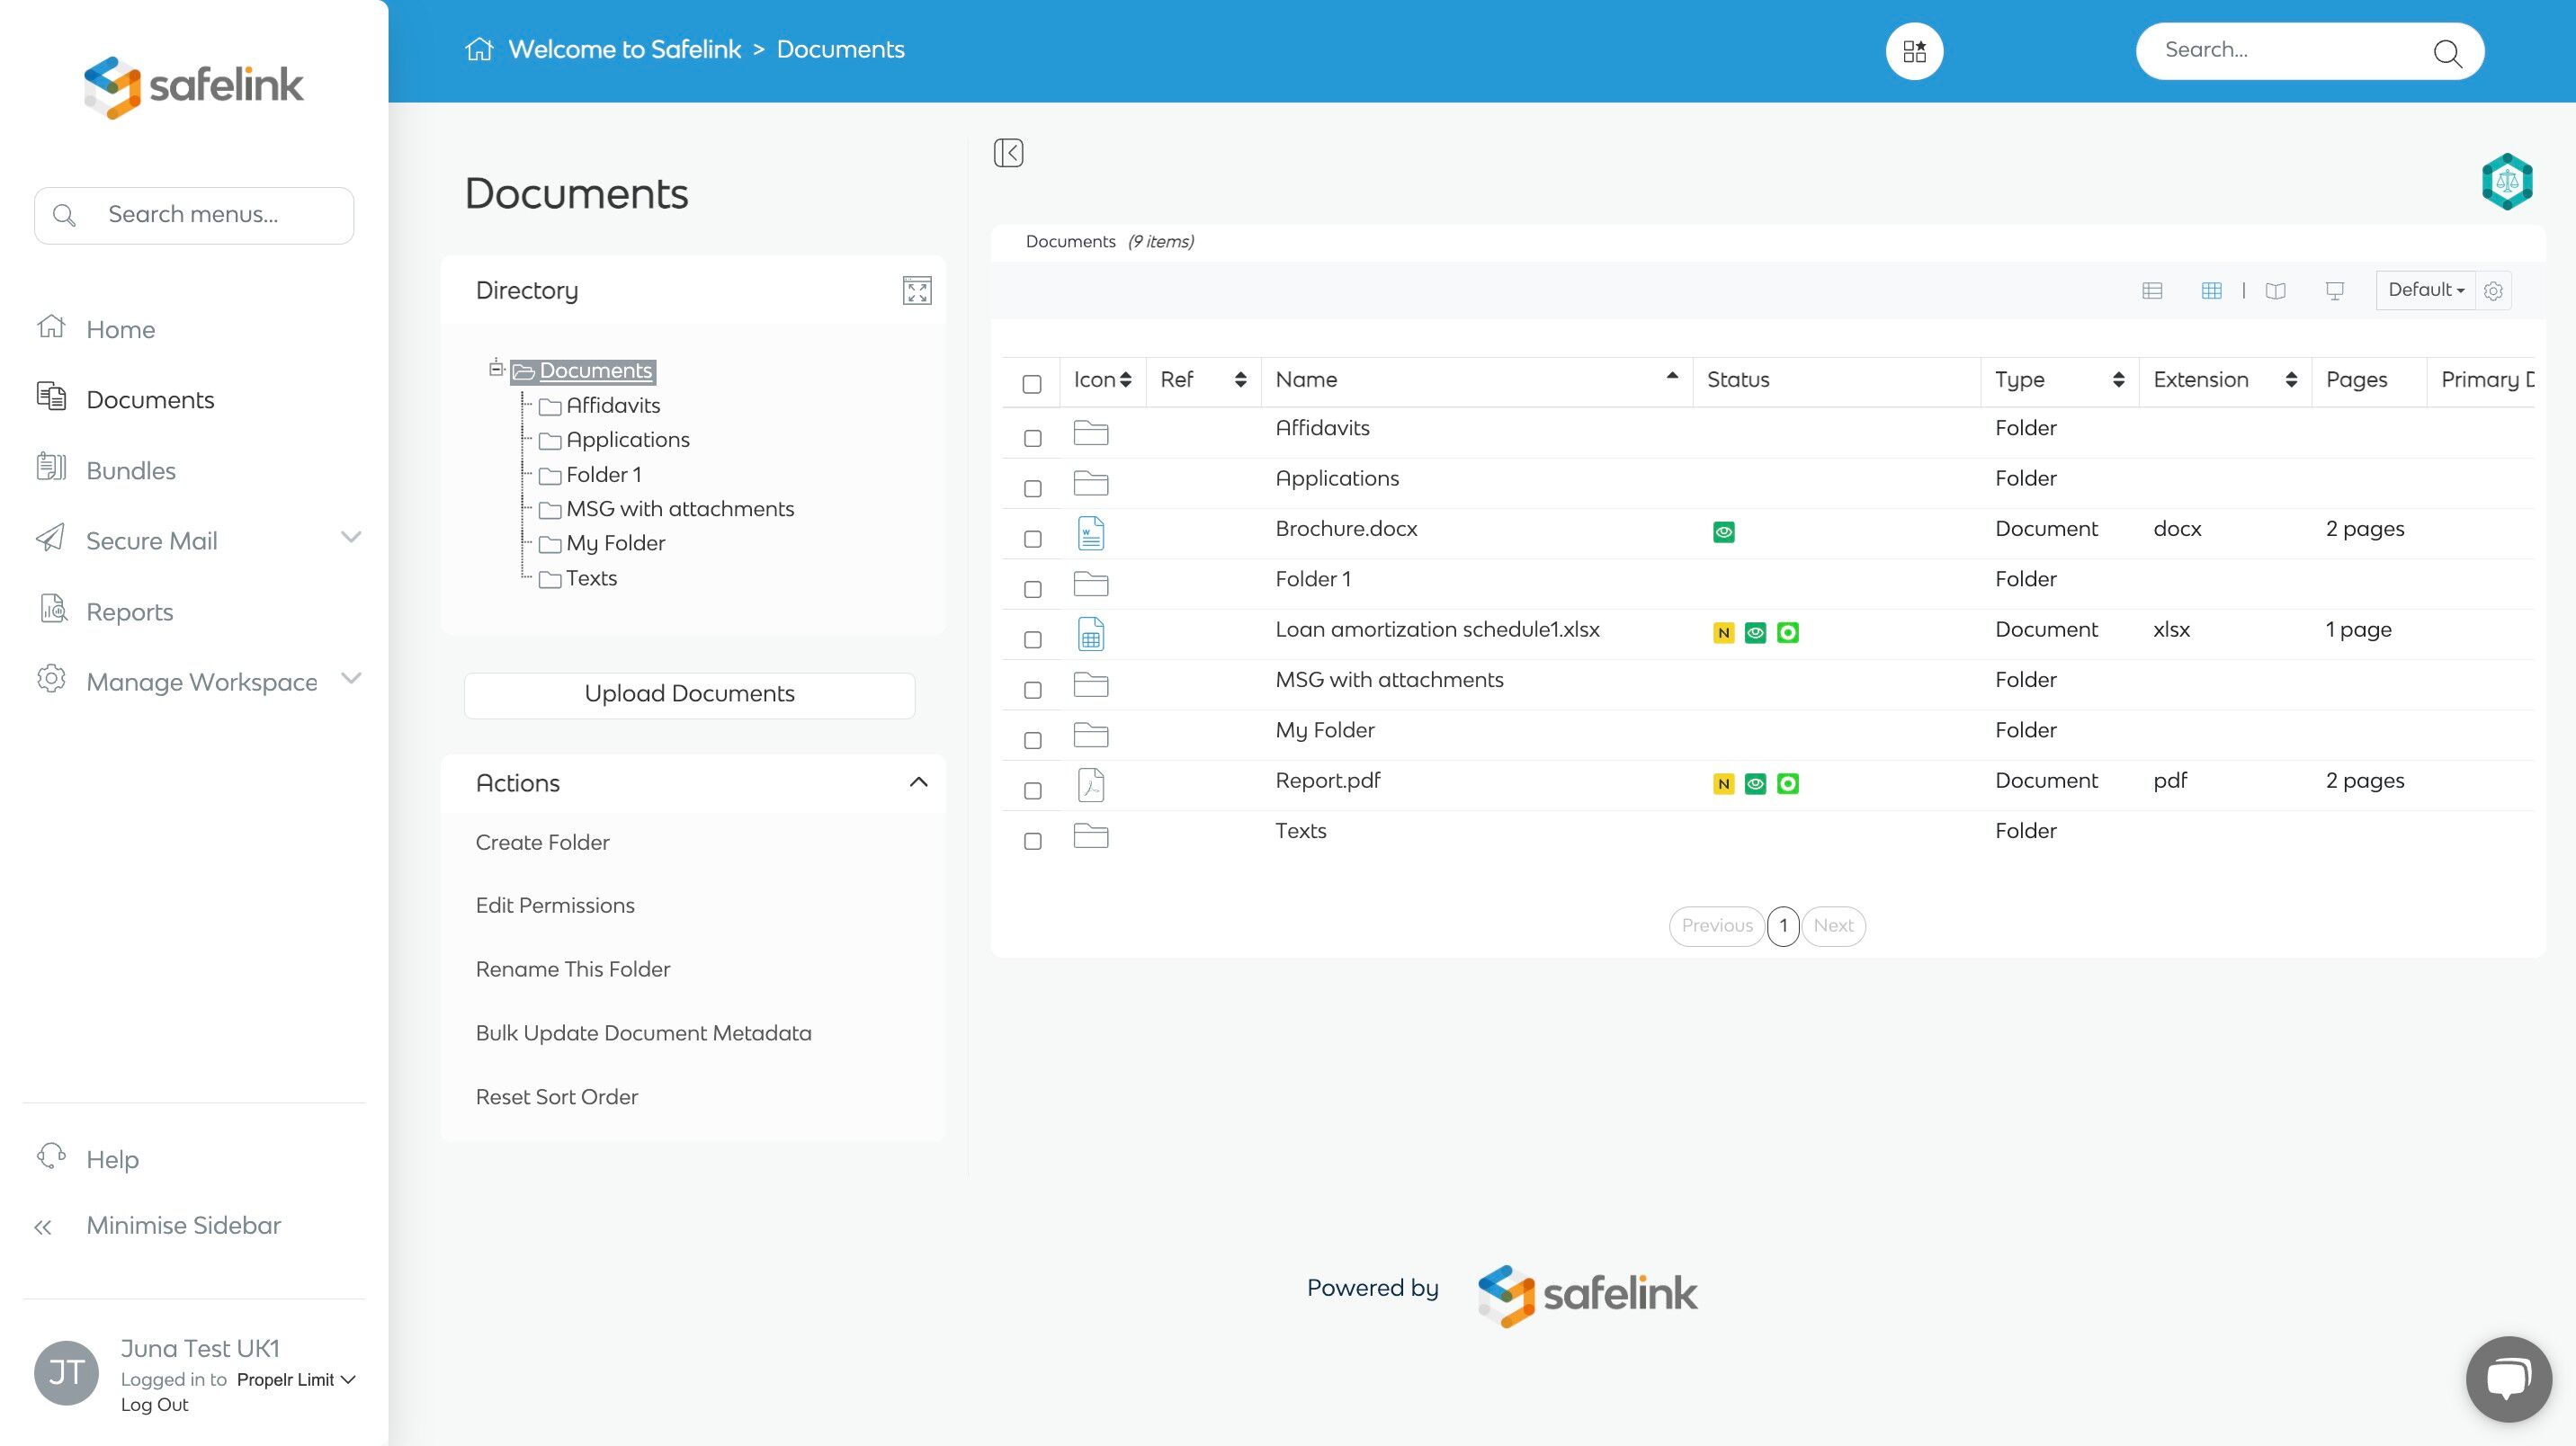
Task: Open the view settings gear icon
Action: pyautogui.click(x=2493, y=291)
